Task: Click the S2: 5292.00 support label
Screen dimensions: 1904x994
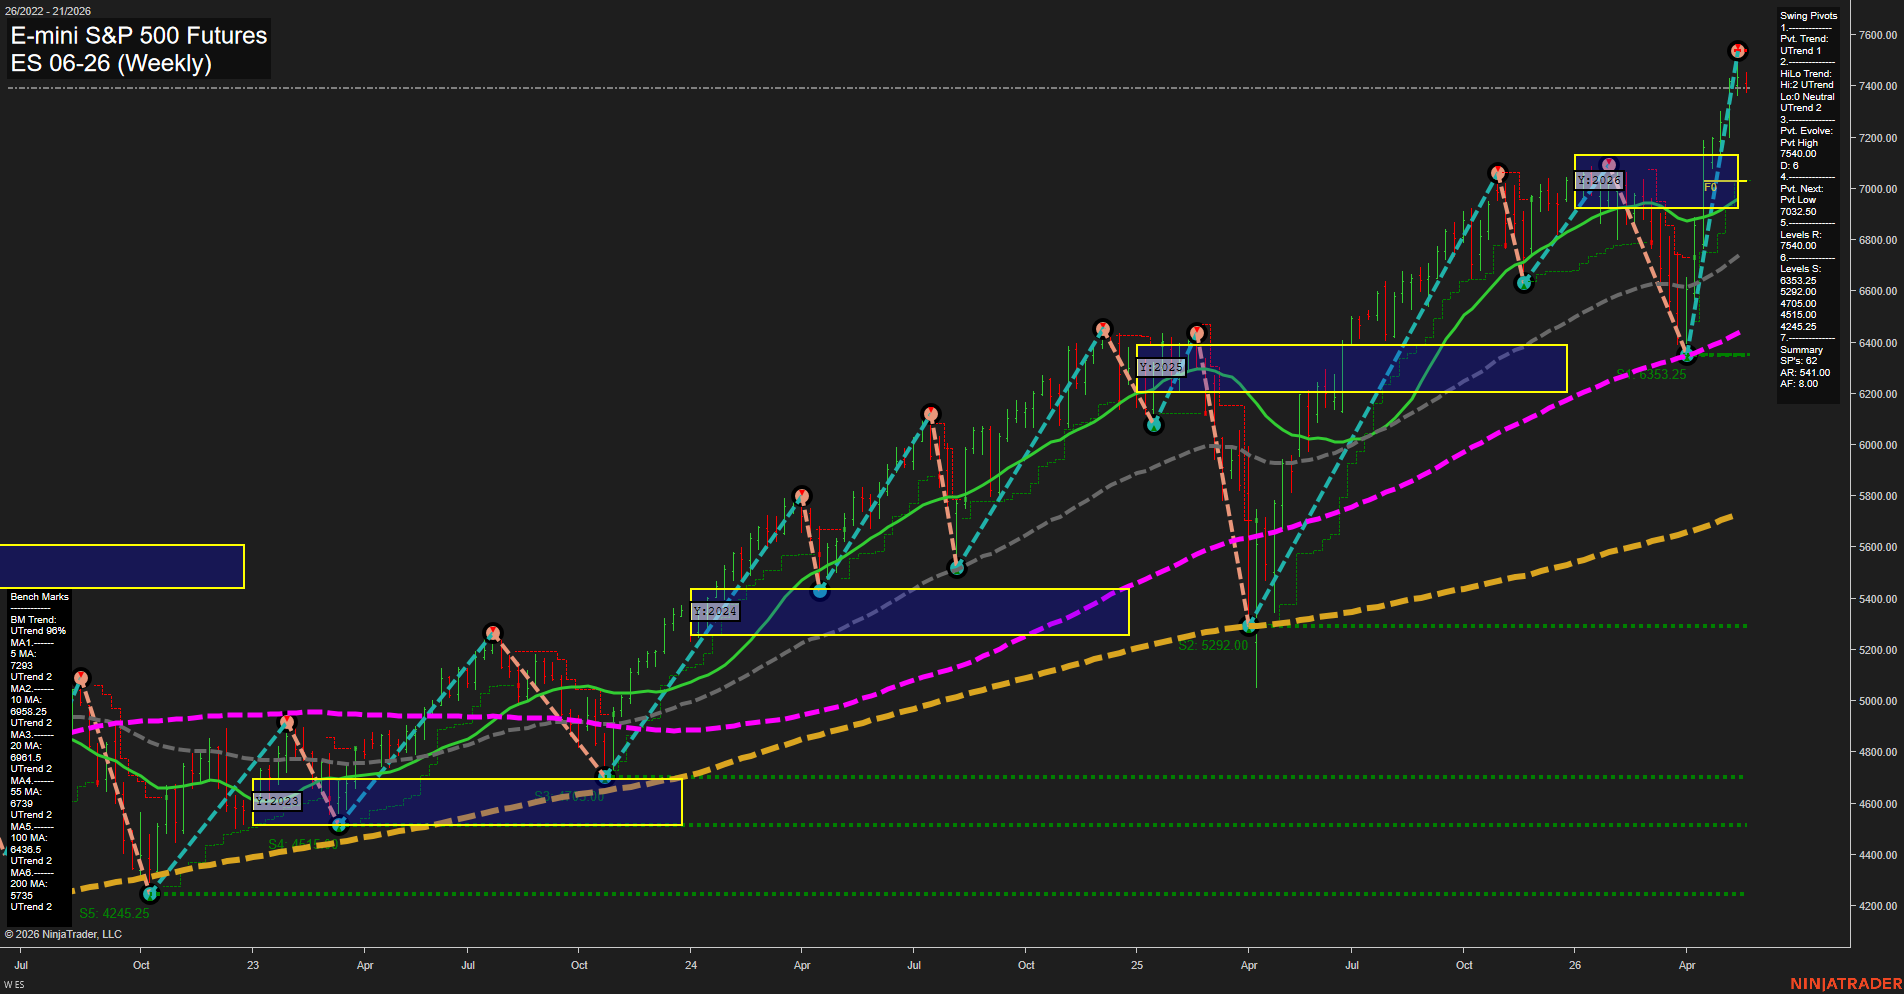Action: point(1213,645)
